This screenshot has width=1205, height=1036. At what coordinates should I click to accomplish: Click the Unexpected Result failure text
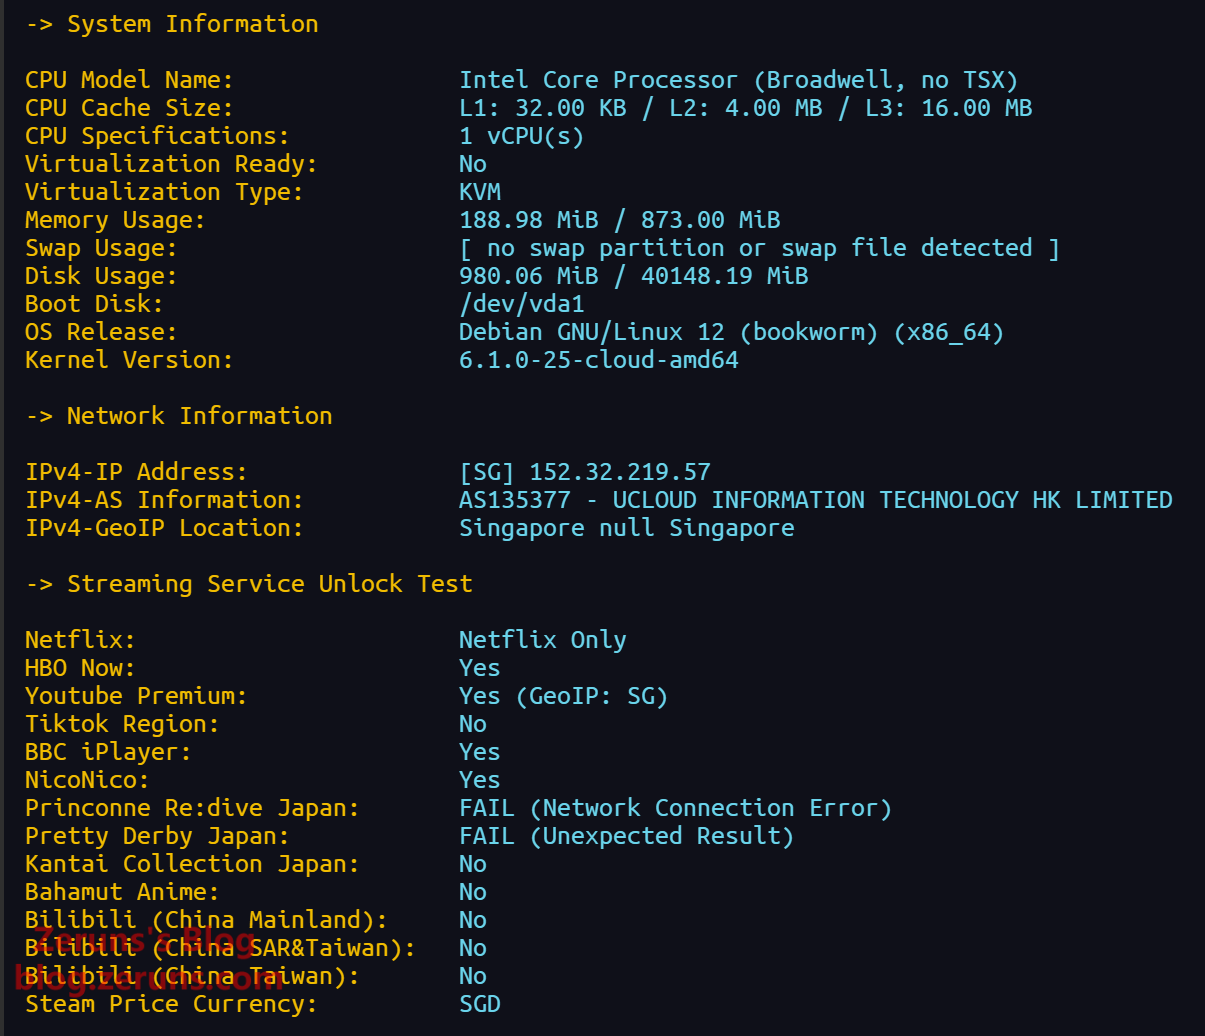[626, 836]
